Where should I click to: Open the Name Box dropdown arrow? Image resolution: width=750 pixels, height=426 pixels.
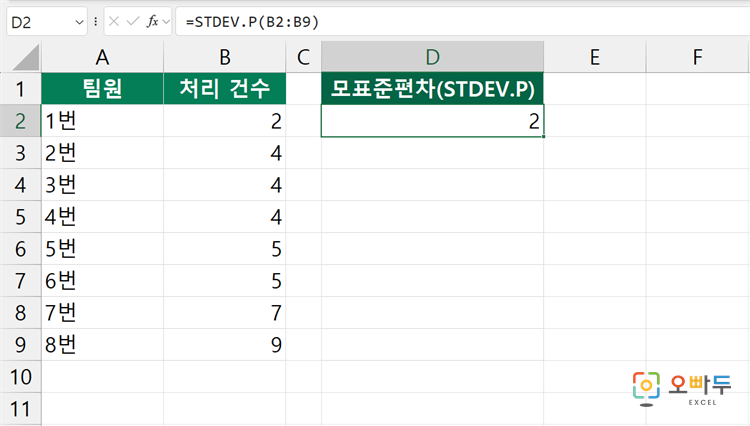(x=79, y=22)
